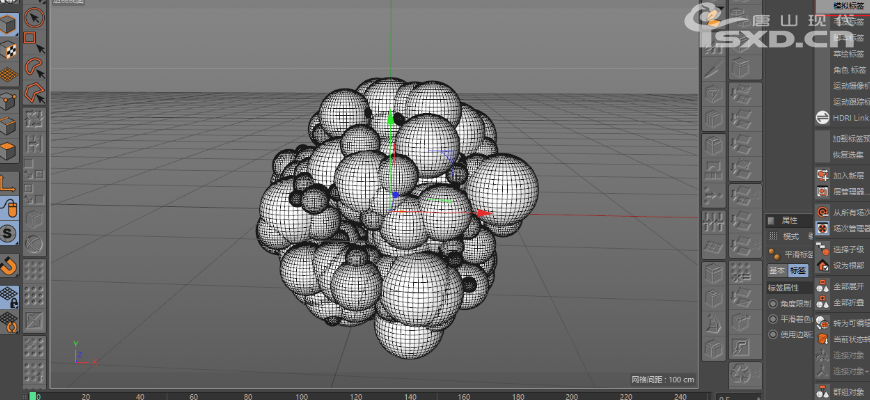The width and height of the screenshot is (870, 400).
Task: Click 群组对象 in the menu
Action: pyautogui.click(x=846, y=391)
